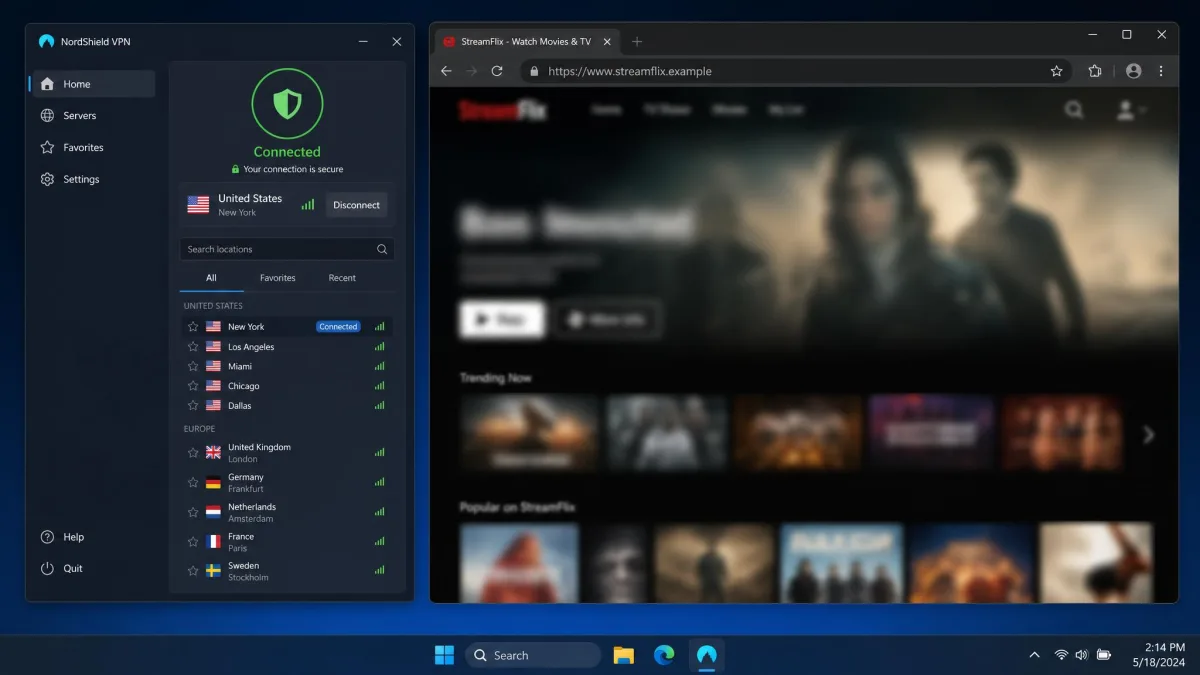This screenshot has height=675, width=1200.
Task: Switch to the Favorites locations tab
Action: point(277,278)
